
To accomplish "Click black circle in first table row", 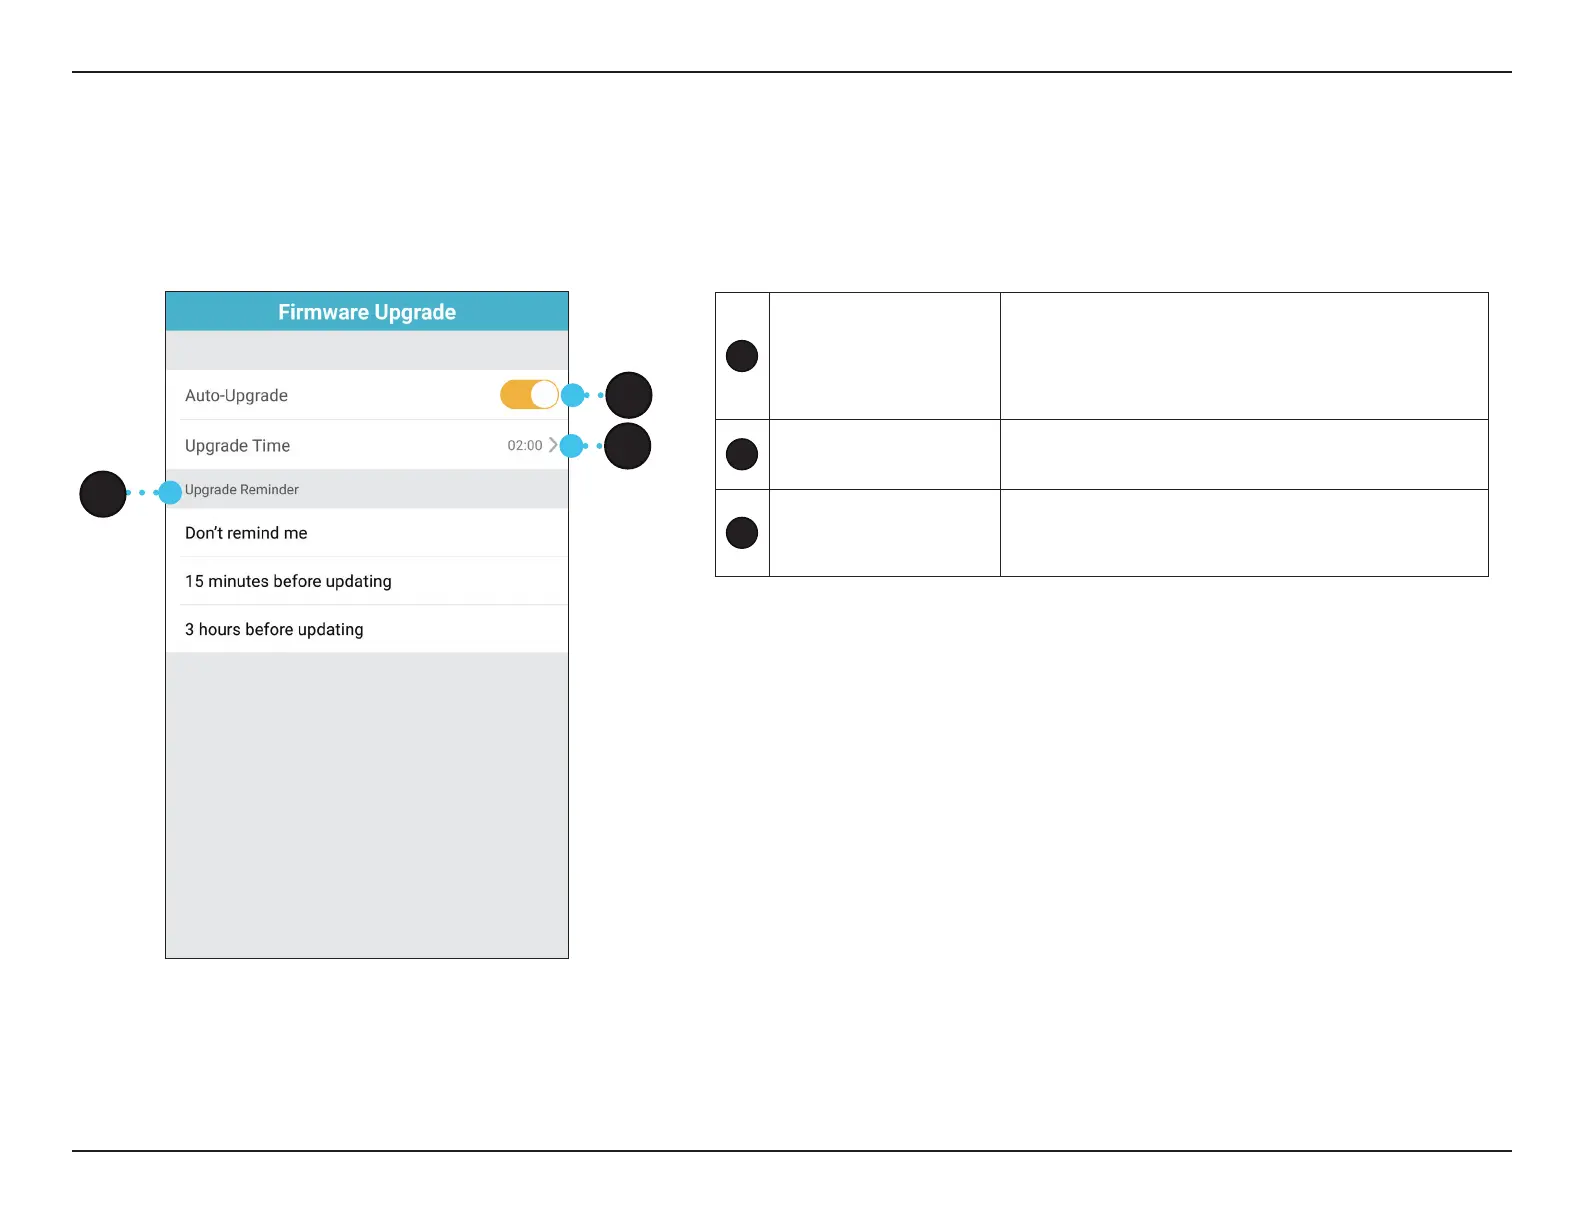I will [x=742, y=356].
